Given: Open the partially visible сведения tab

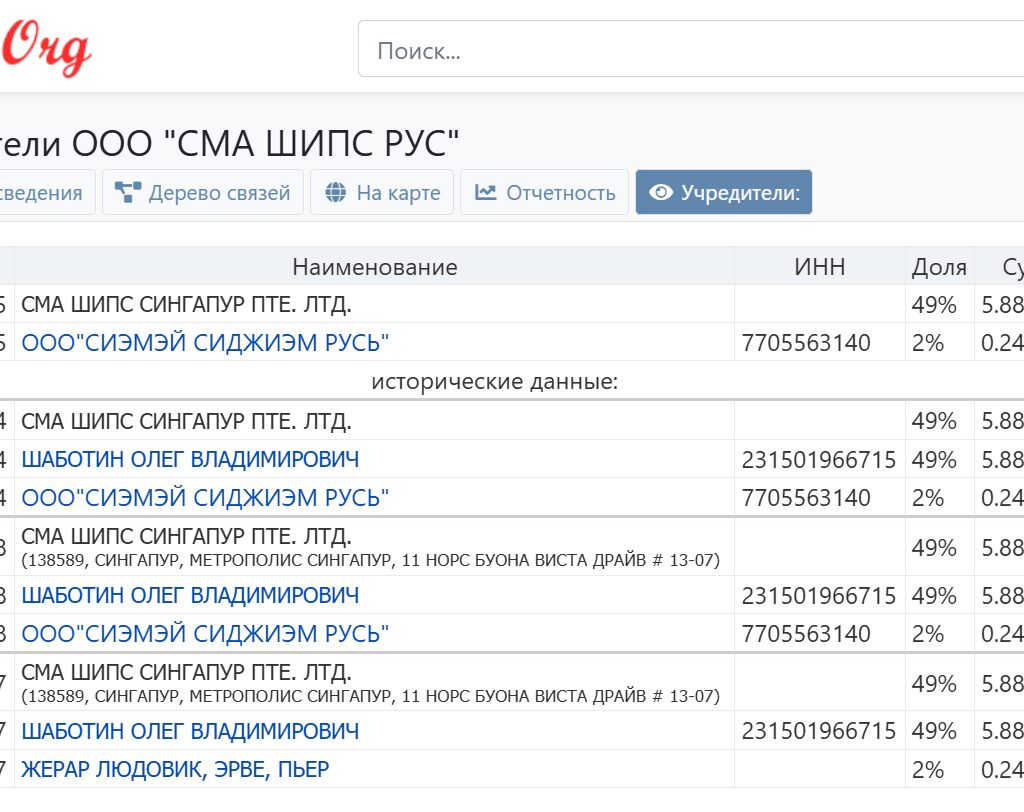Looking at the screenshot, I should tap(42, 192).
